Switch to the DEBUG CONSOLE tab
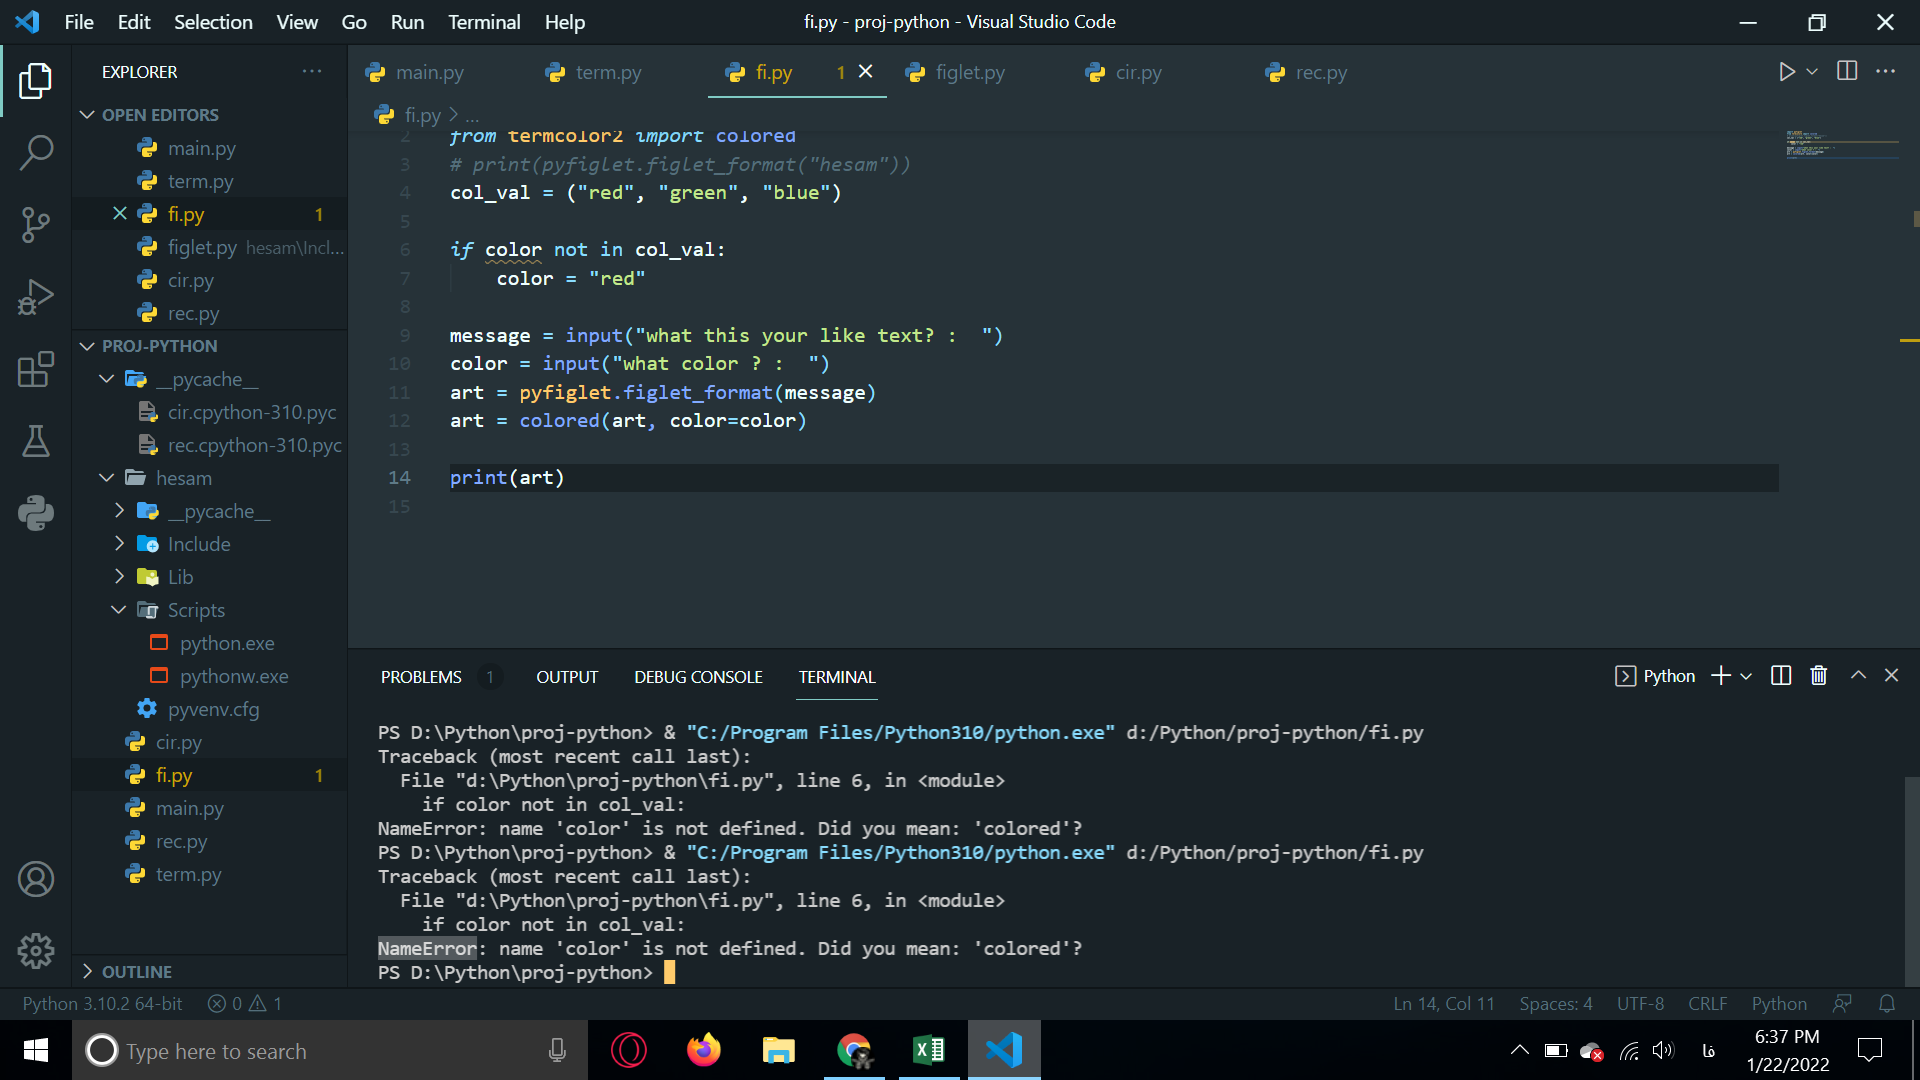The image size is (1920, 1080). pos(698,677)
